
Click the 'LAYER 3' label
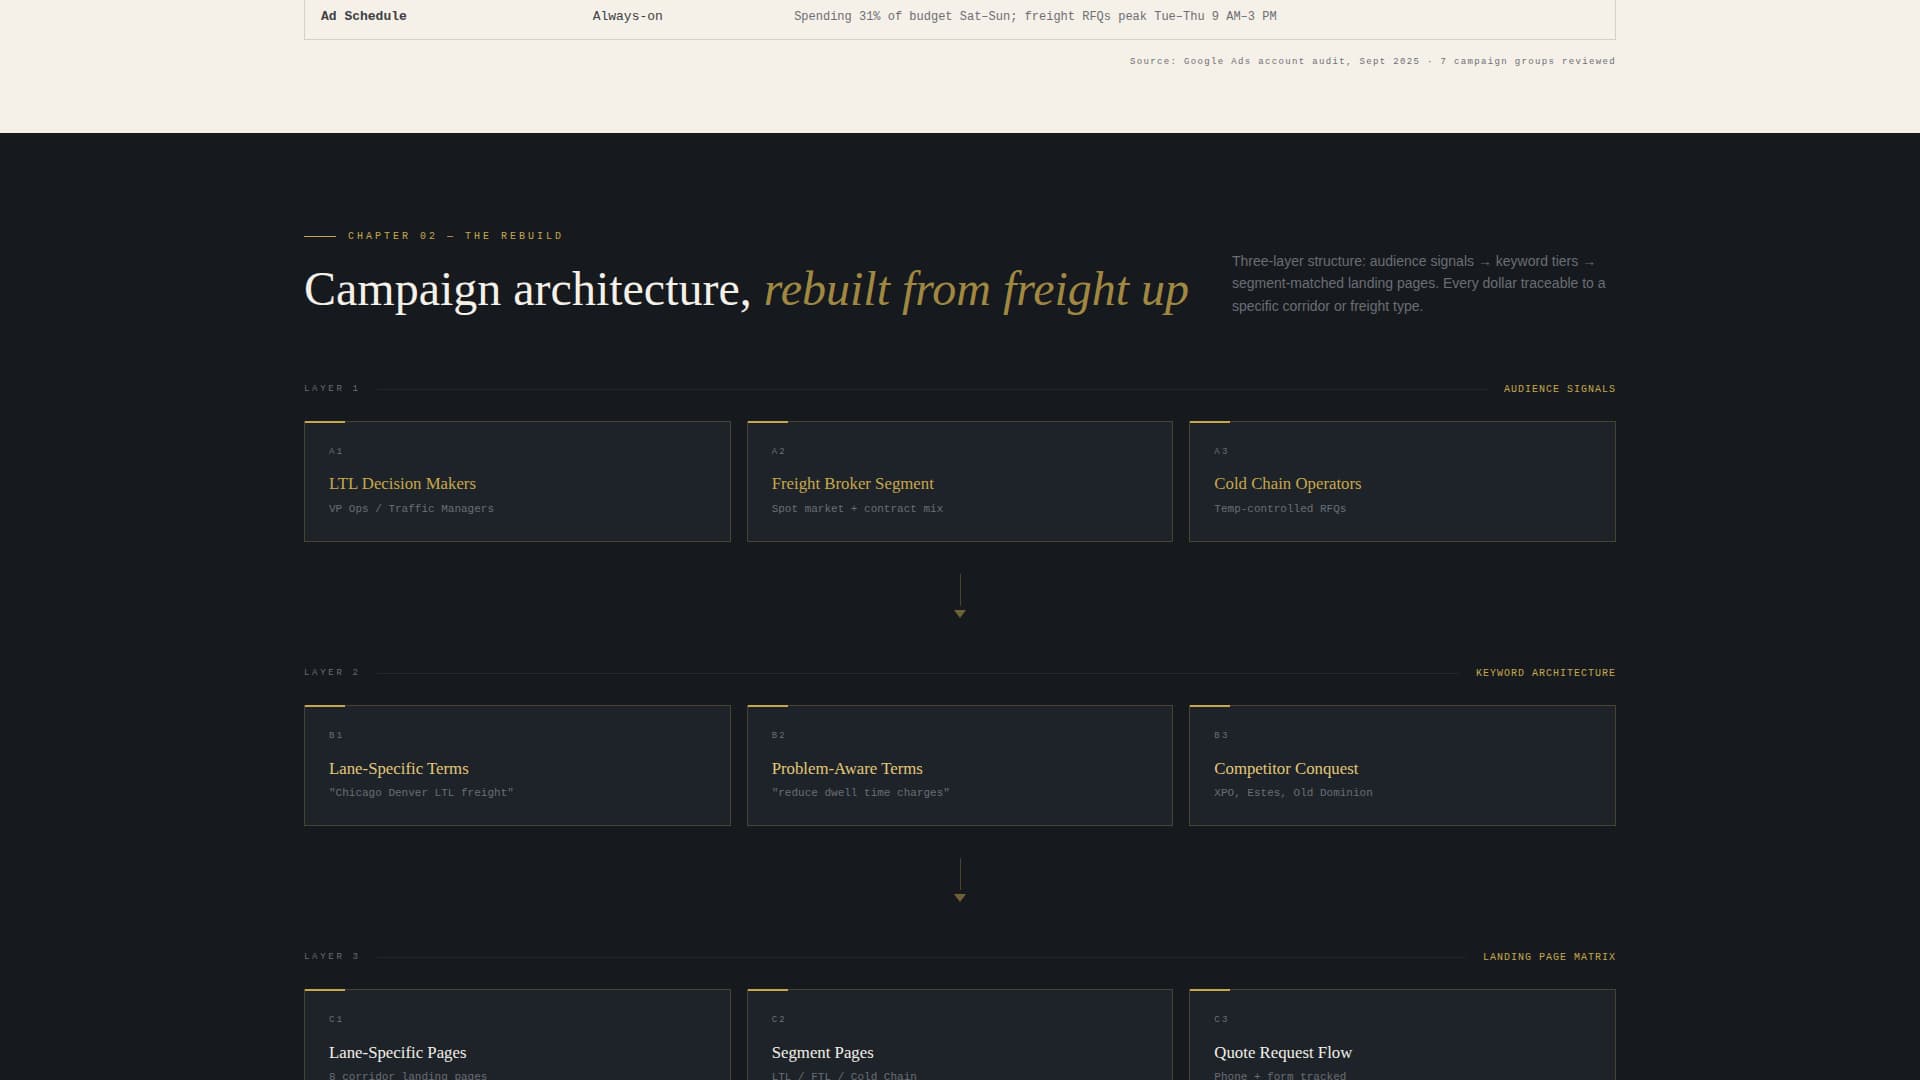(x=331, y=956)
